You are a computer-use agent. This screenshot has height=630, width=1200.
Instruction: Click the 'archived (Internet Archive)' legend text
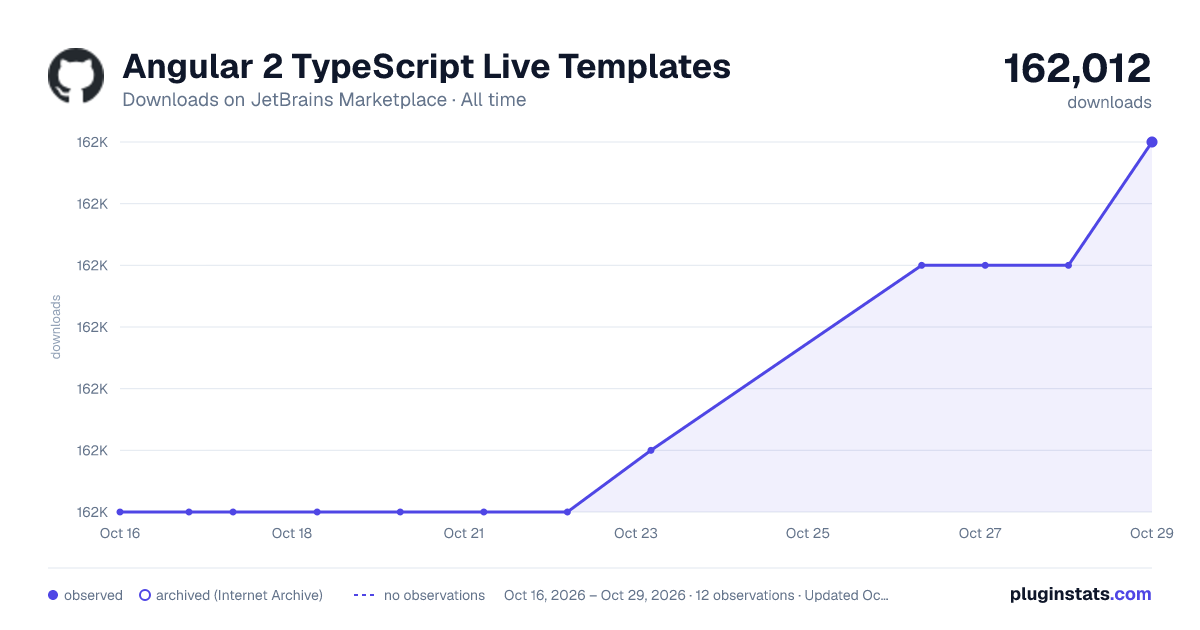click(x=239, y=595)
